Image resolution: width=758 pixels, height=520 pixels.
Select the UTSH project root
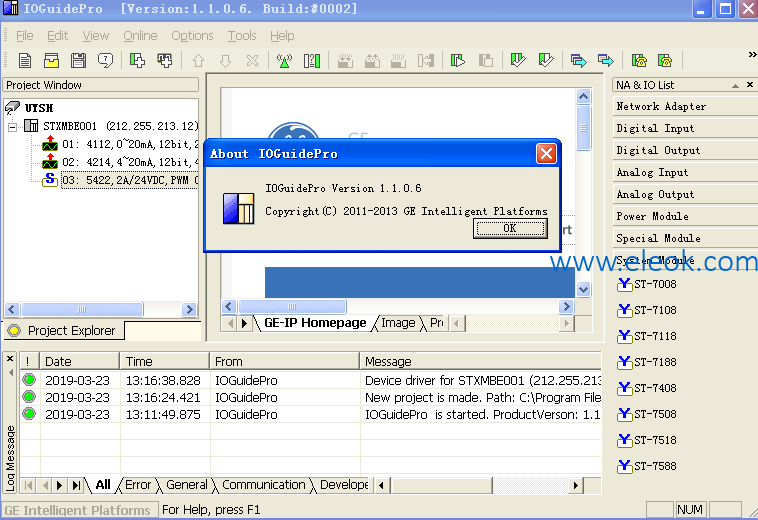pyautogui.click(x=39, y=108)
